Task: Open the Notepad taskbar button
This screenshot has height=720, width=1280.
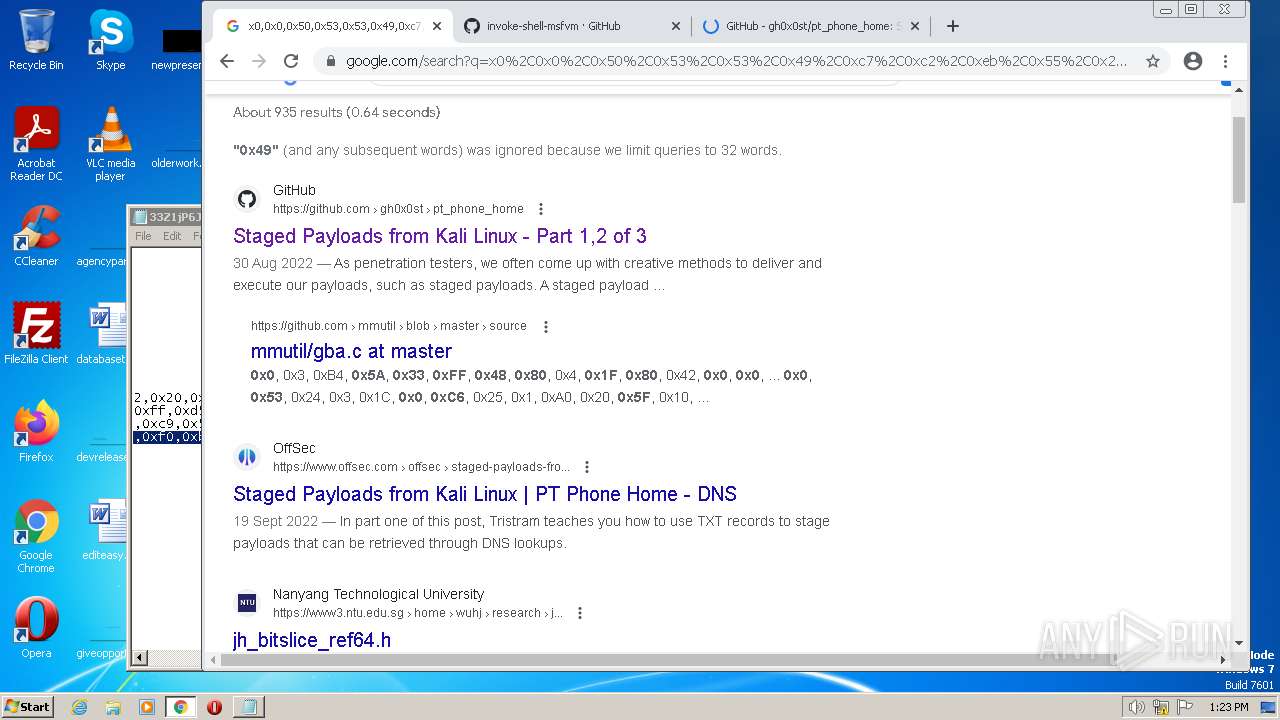Action: pyautogui.click(x=248, y=707)
